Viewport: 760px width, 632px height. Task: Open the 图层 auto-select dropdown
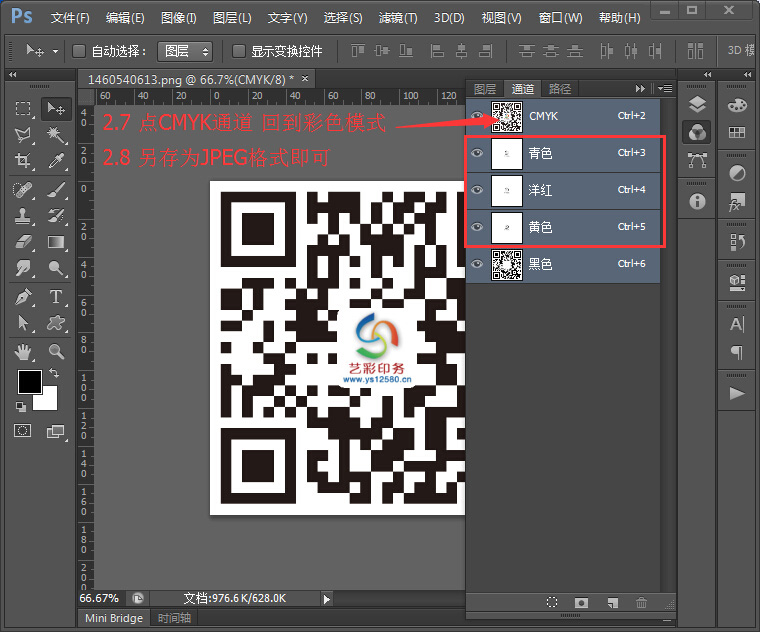click(185, 51)
